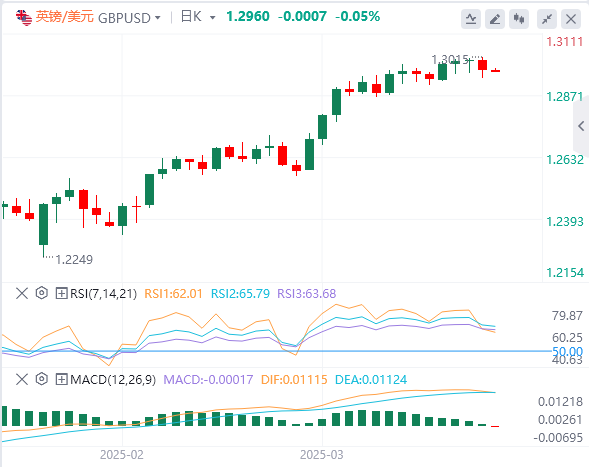The width and height of the screenshot is (589, 467).
Task: Click the current price 1.2960
Action: click(x=248, y=17)
